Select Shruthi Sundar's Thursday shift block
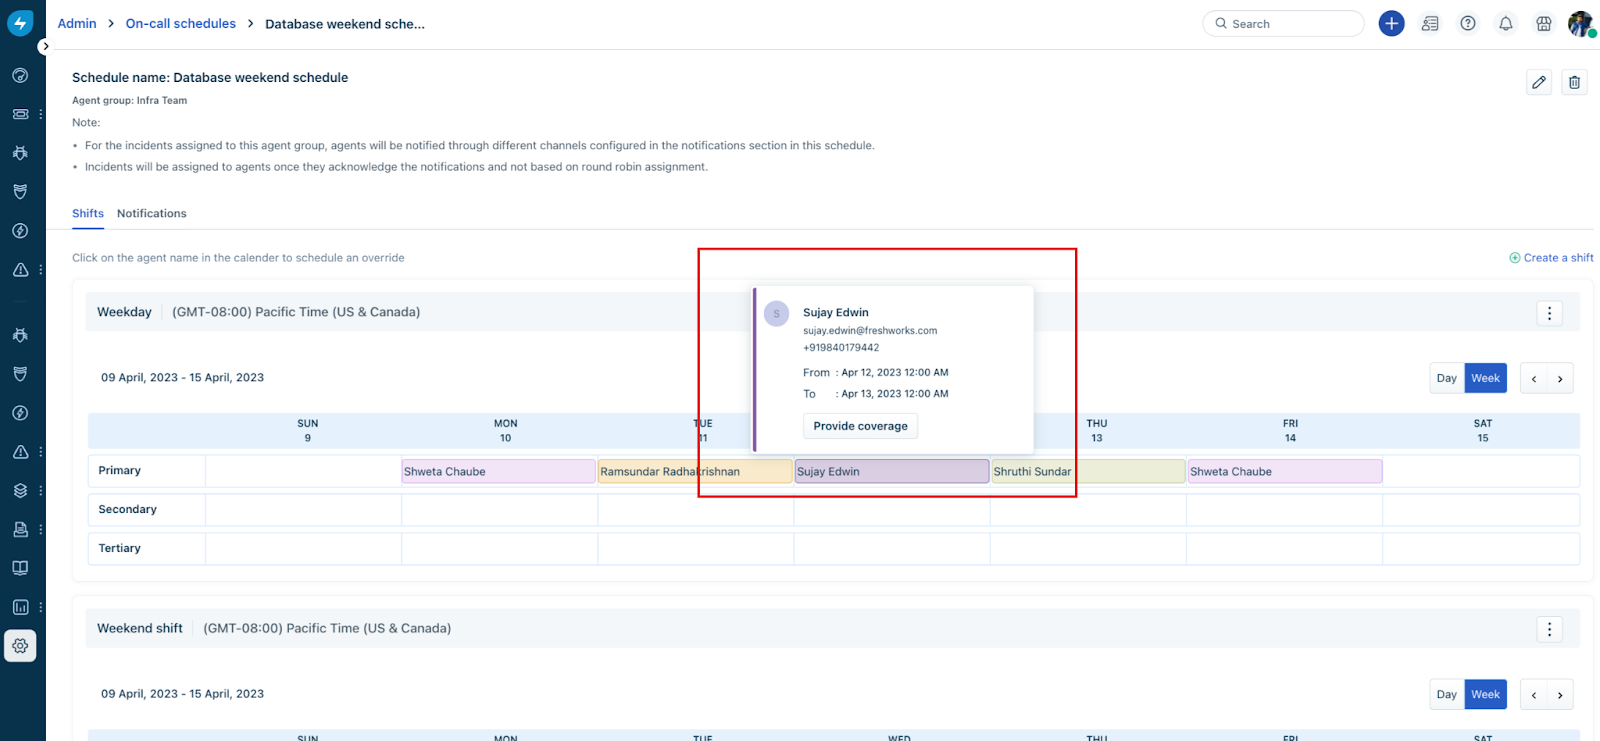Image resolution: width=1600 pixels, height=741 pixels. (1088, 471)
